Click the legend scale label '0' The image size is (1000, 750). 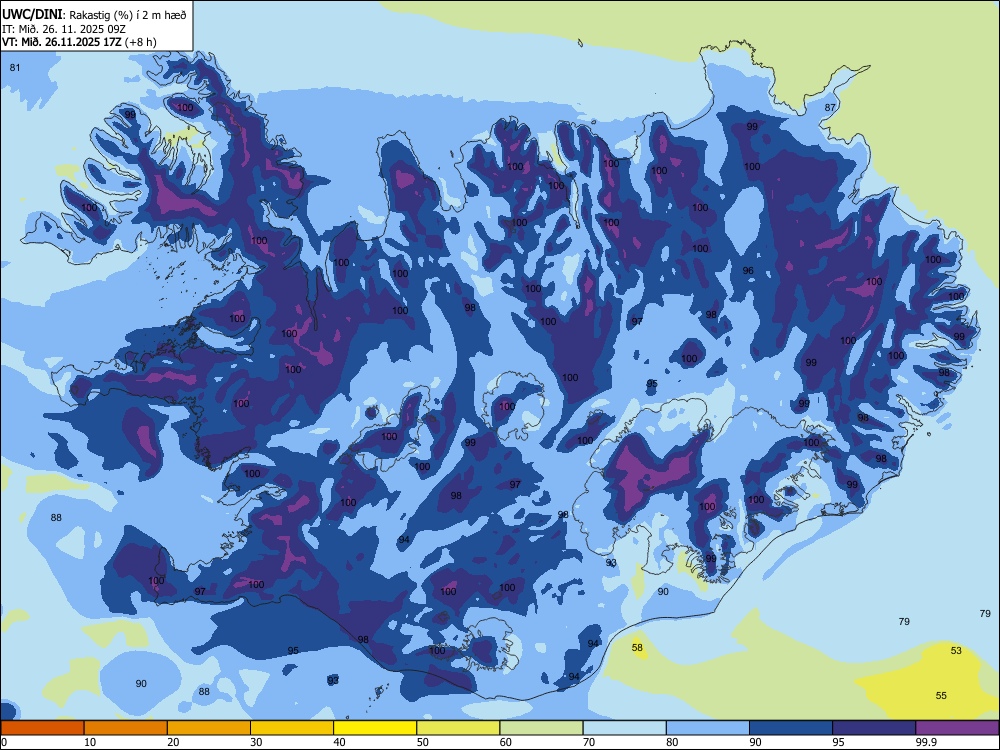tap(4, 742)
